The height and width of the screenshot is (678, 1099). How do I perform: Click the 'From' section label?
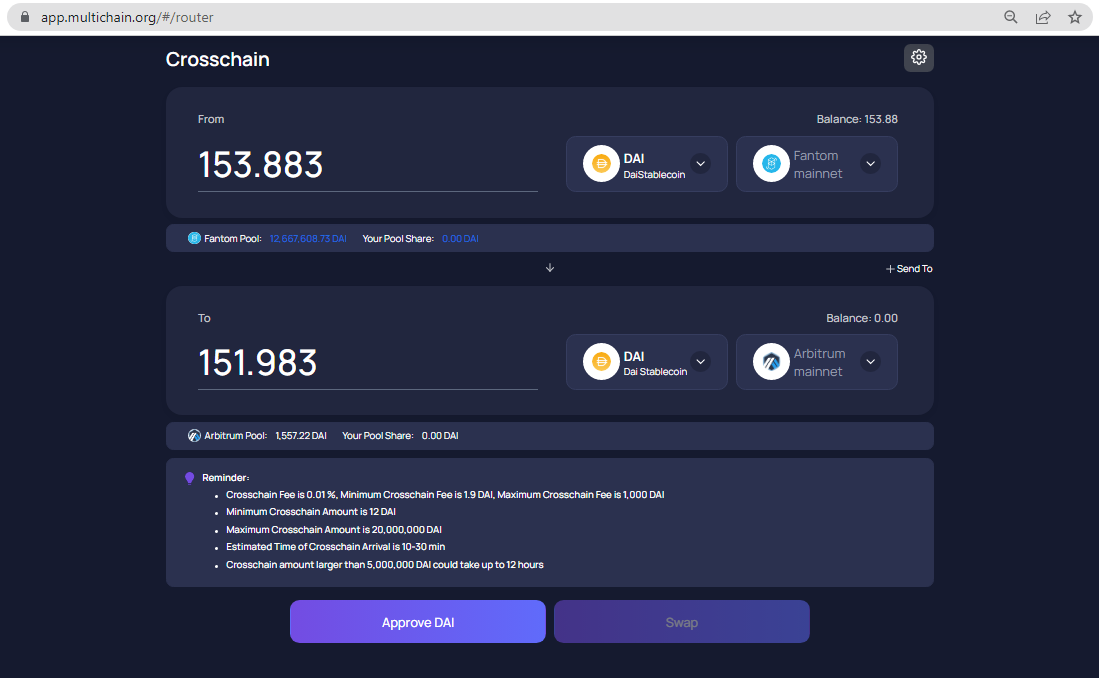tap(211, 119)
